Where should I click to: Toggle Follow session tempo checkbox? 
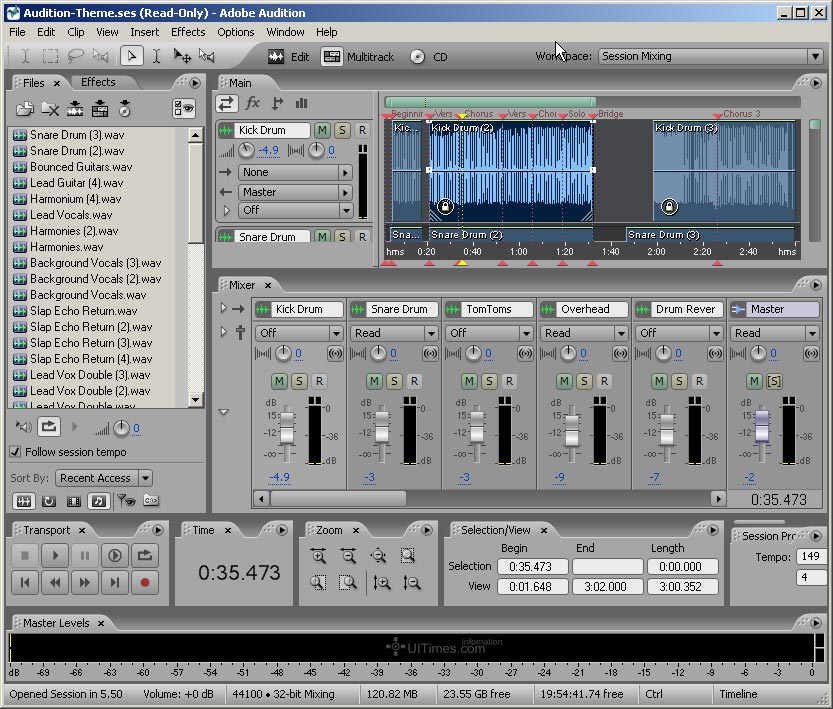tap(15, 452)
